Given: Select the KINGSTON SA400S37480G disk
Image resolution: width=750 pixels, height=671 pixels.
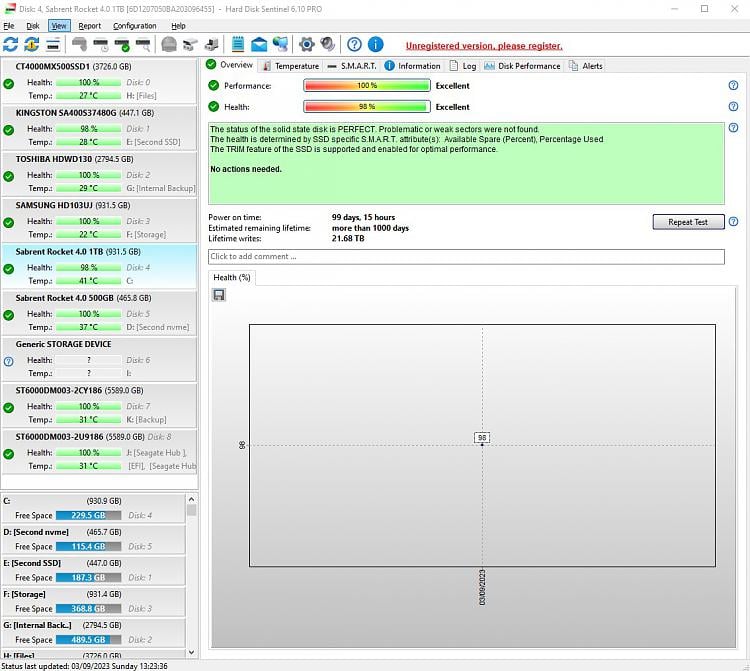Looking at the screenshot, I should coord(99,127).
